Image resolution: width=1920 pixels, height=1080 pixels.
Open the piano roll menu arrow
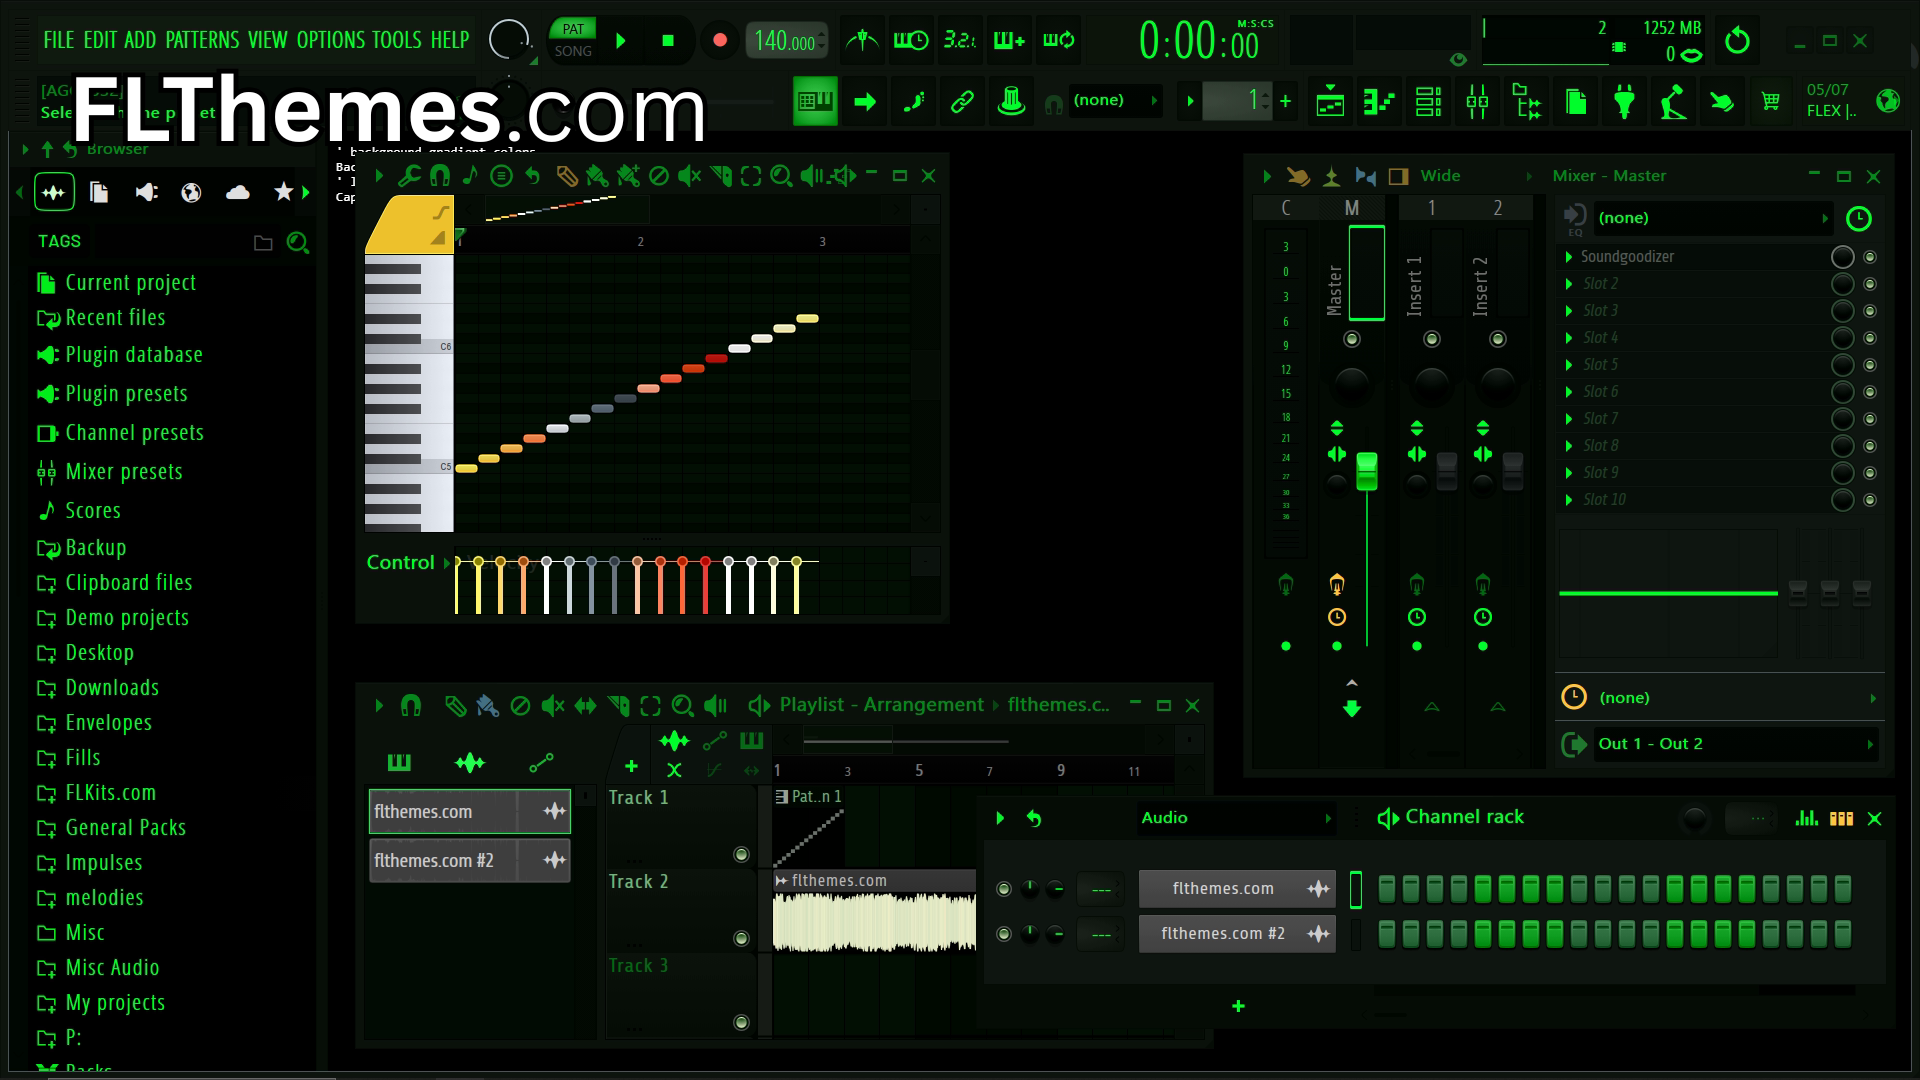[379, 177]
